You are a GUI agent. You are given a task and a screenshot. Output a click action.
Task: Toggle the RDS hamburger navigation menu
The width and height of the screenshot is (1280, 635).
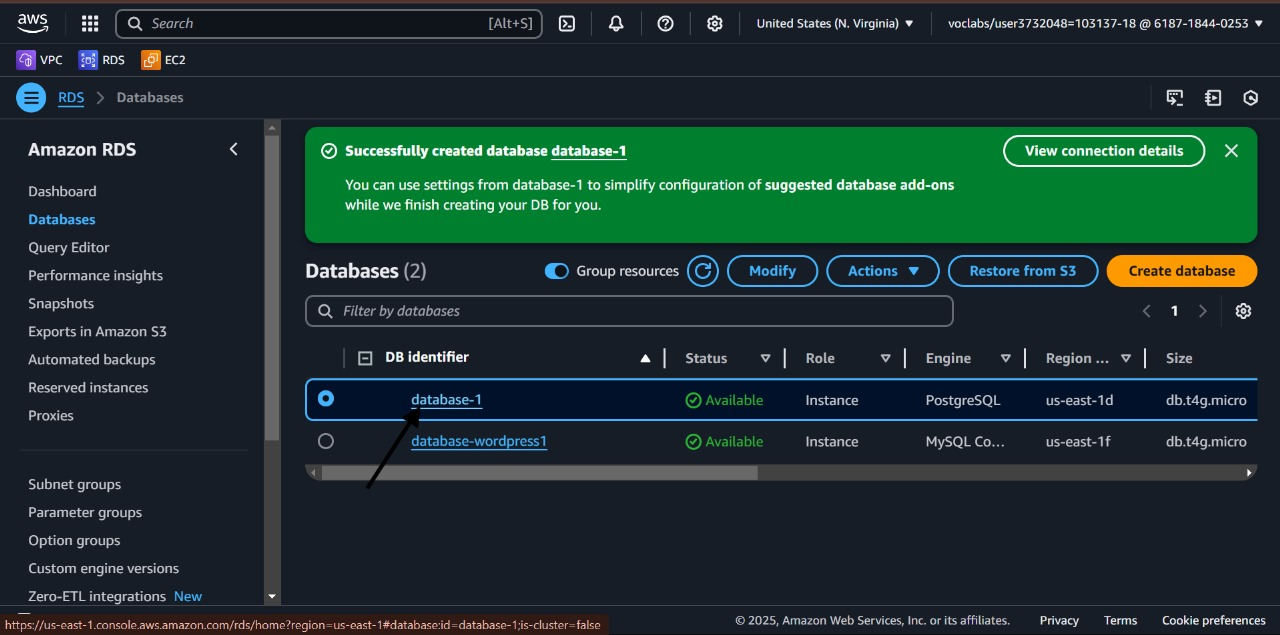coord(32,98)
